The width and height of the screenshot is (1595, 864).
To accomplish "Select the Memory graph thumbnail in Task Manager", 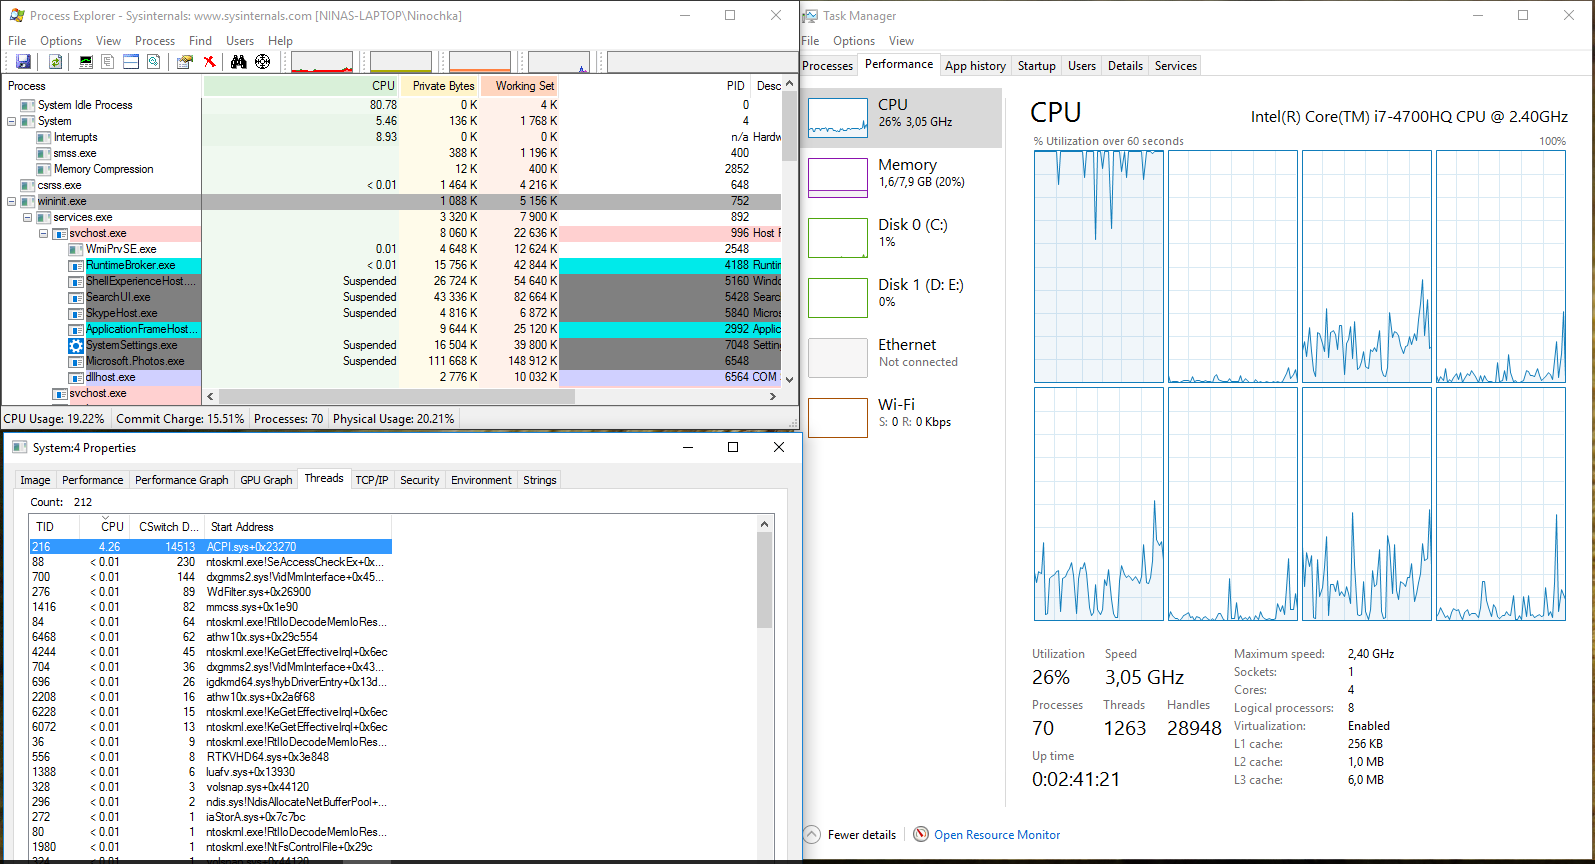I will [x=838, y=178].
